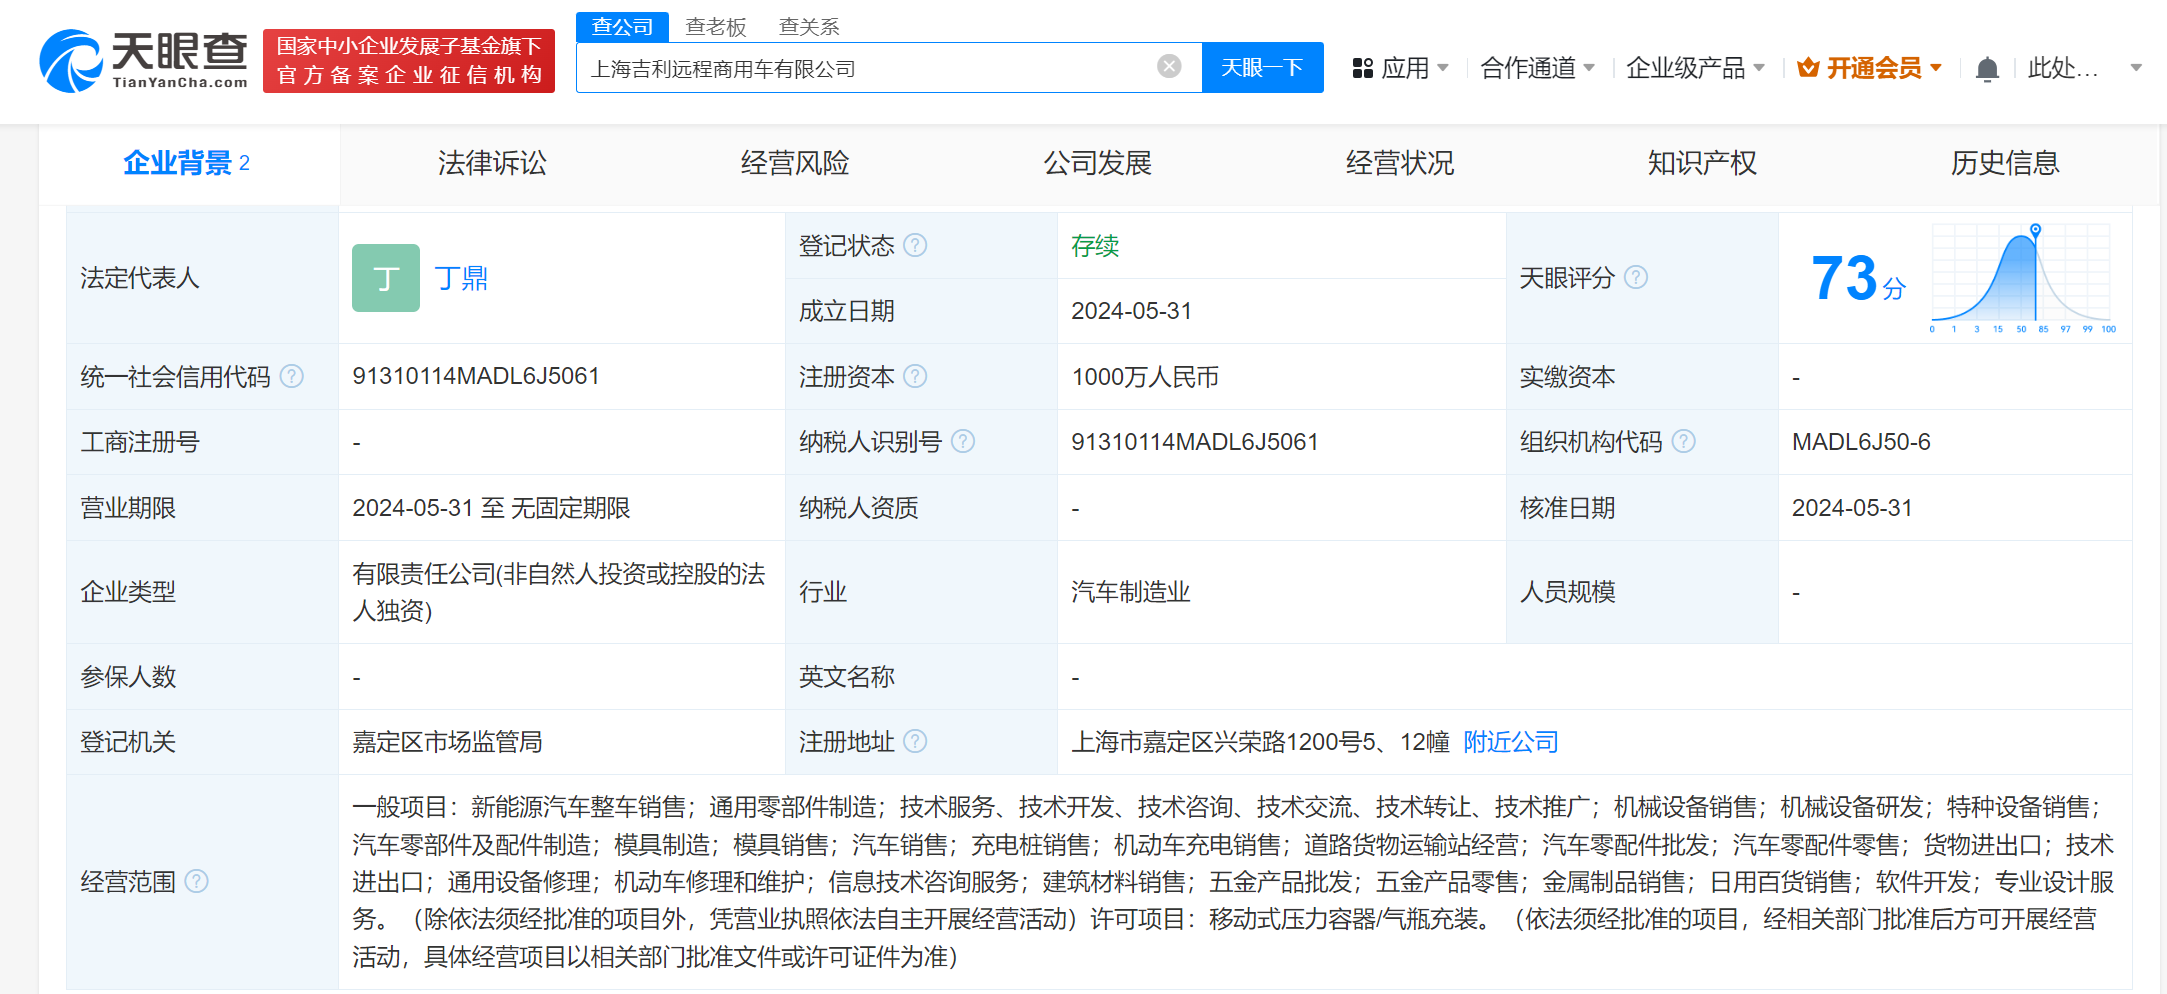
Task: Click the 注册地址 question mark icon
Action: (916, 742)
